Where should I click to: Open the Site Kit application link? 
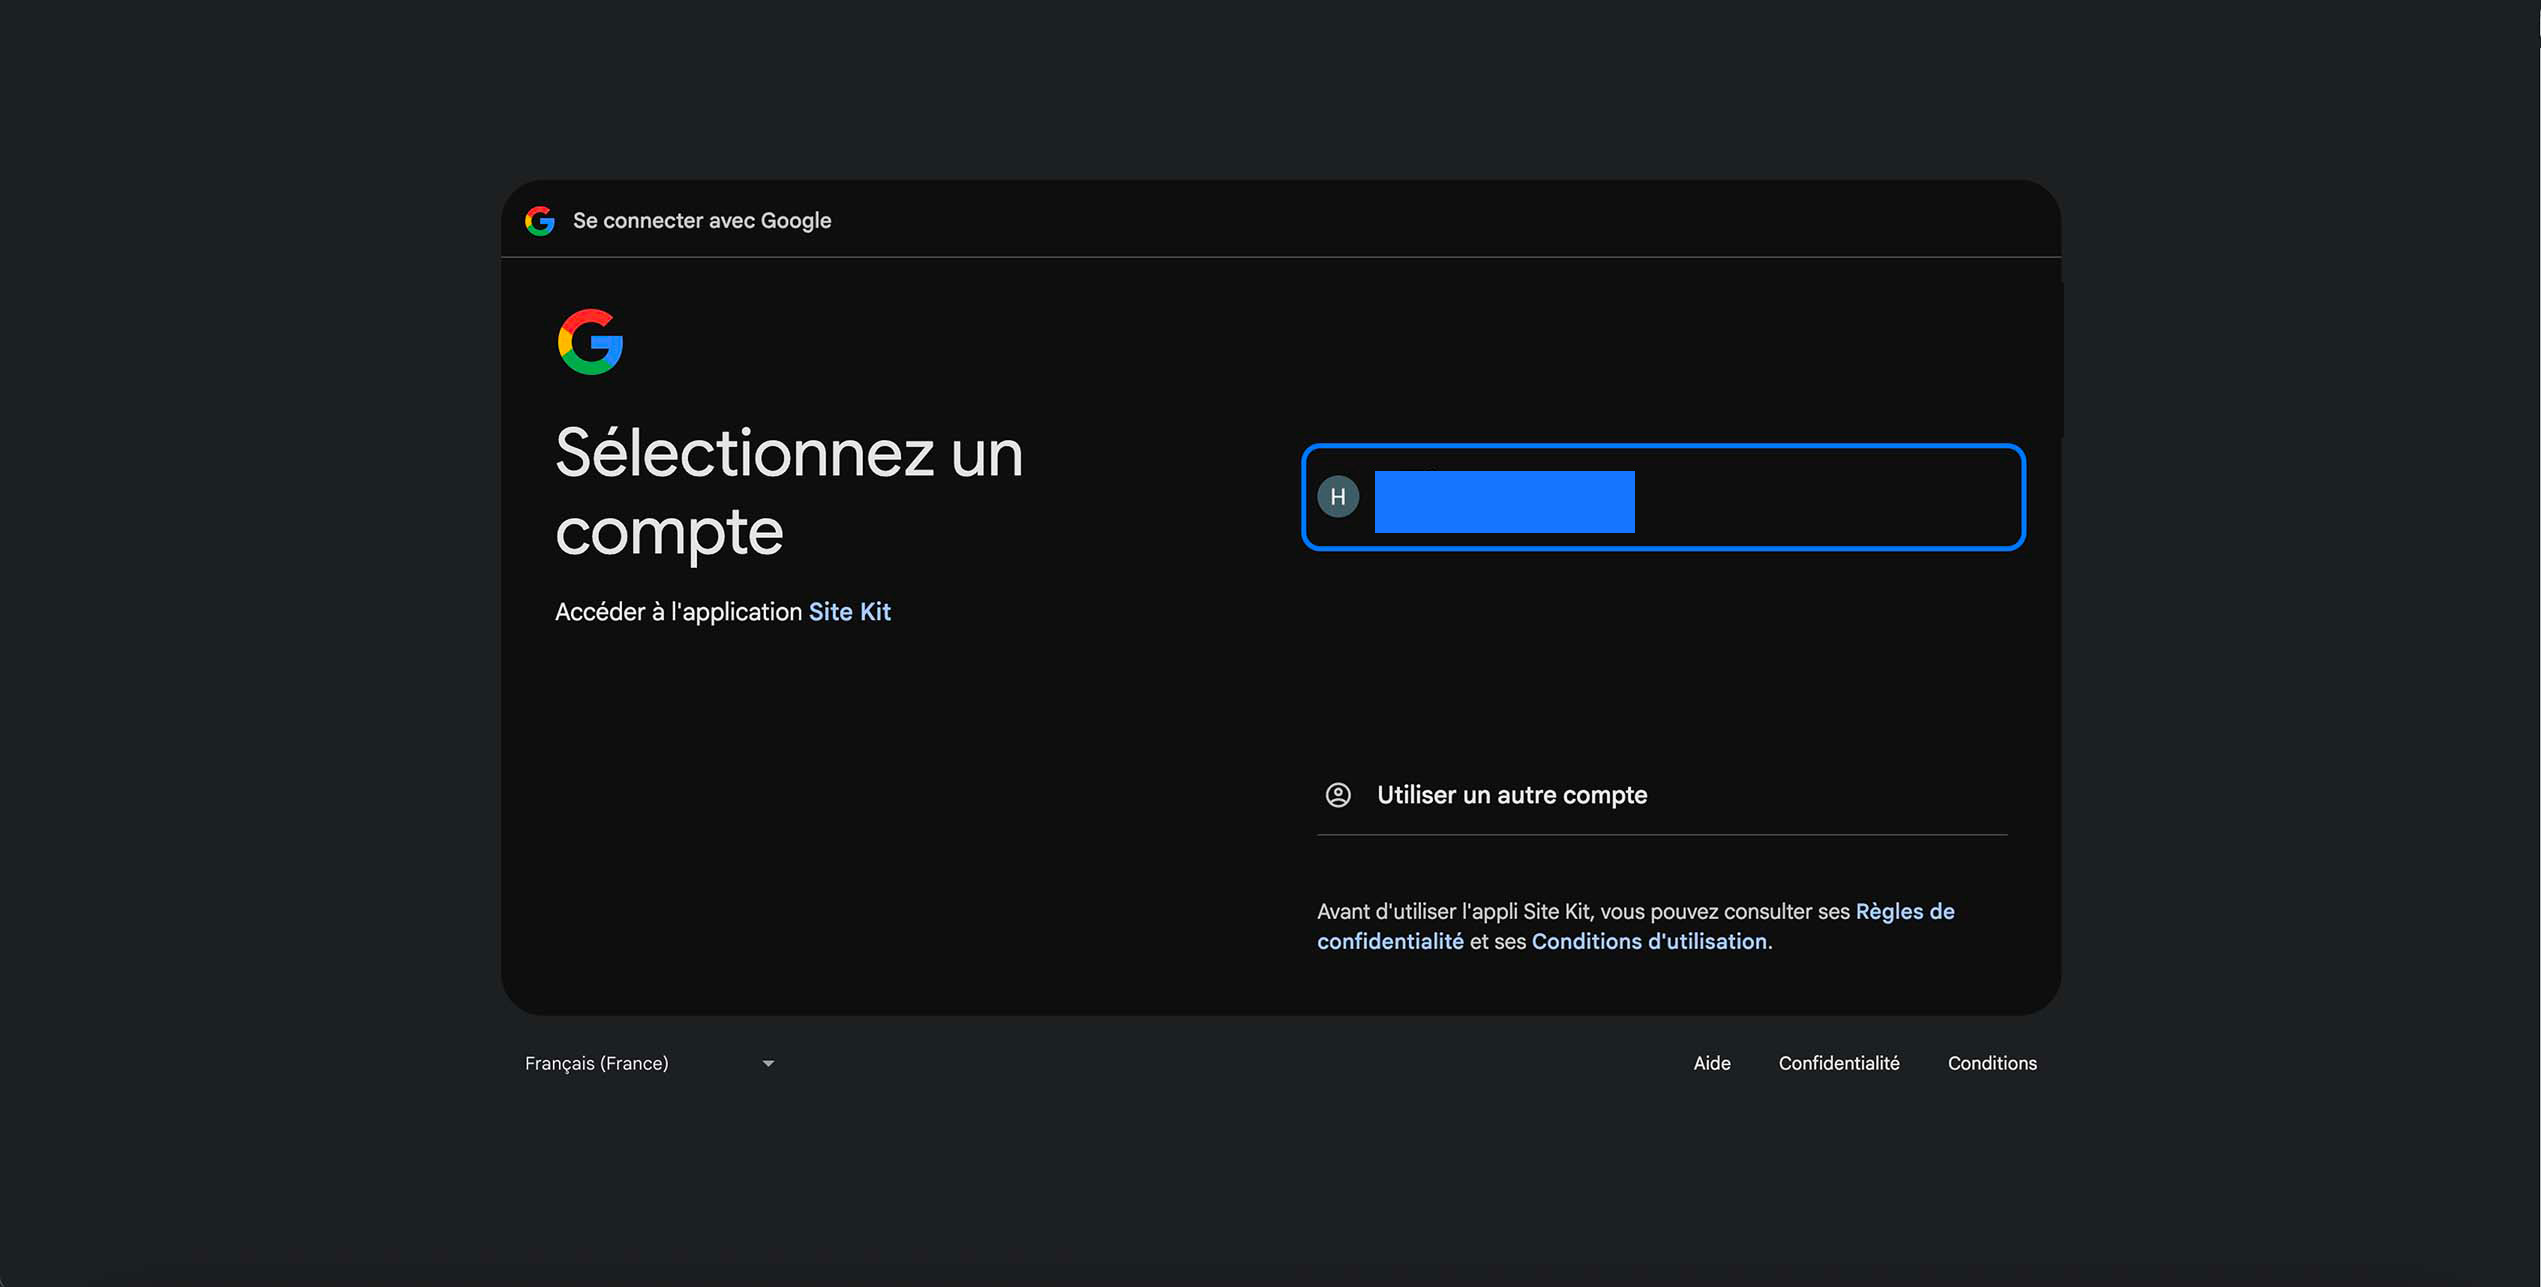tap(850, 611)
